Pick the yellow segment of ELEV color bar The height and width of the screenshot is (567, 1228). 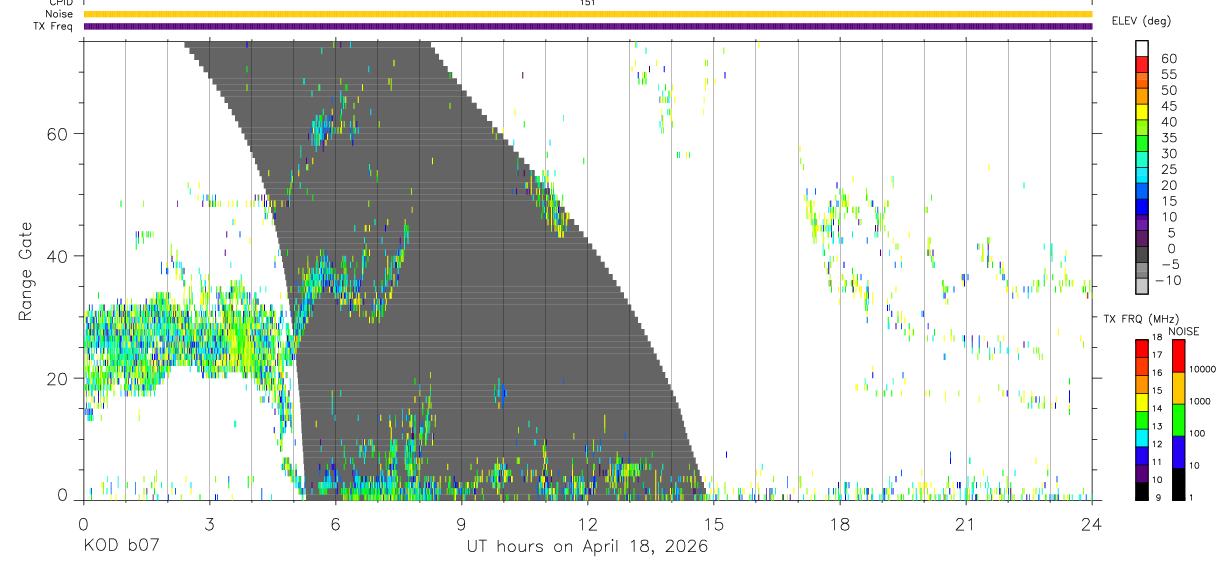(x=1142, y=113)
